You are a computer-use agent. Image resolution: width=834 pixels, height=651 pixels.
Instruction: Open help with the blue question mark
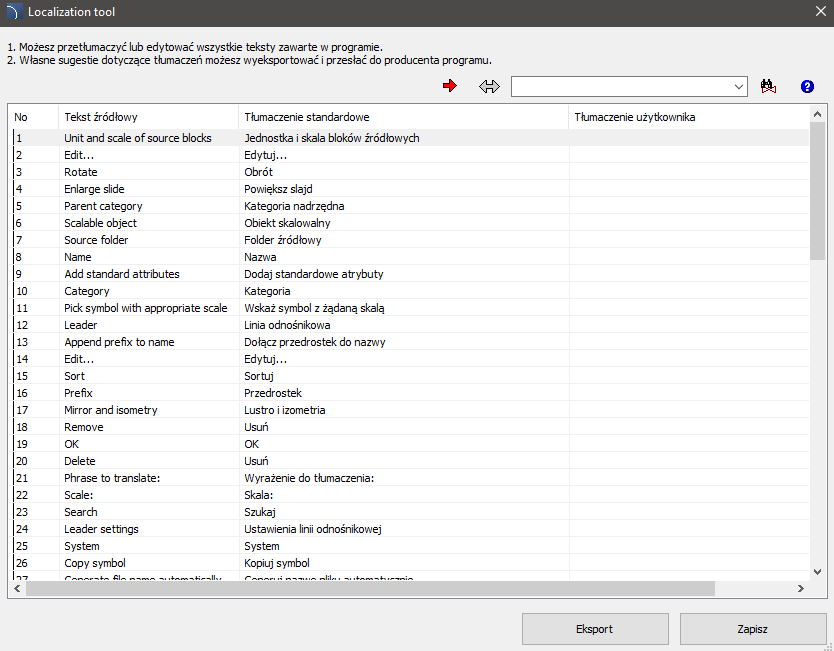coord(807,87)
